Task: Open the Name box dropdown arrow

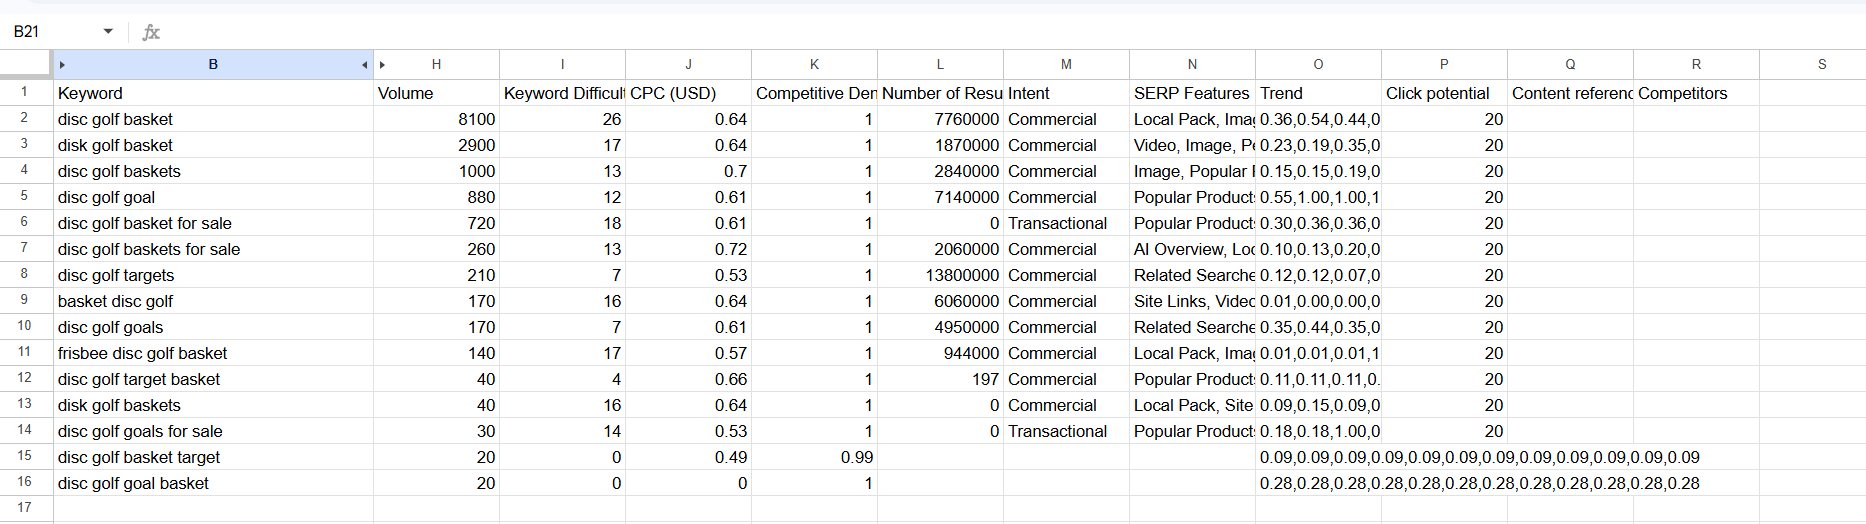Action: pos(108,32)
